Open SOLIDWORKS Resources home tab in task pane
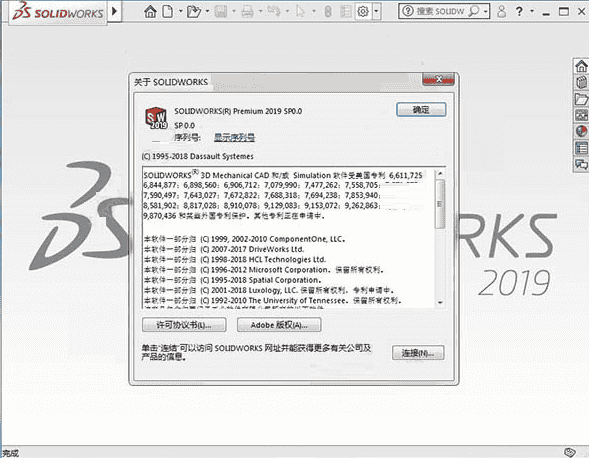This screenshot has width=589, height=458. click(x=581, y=67)
